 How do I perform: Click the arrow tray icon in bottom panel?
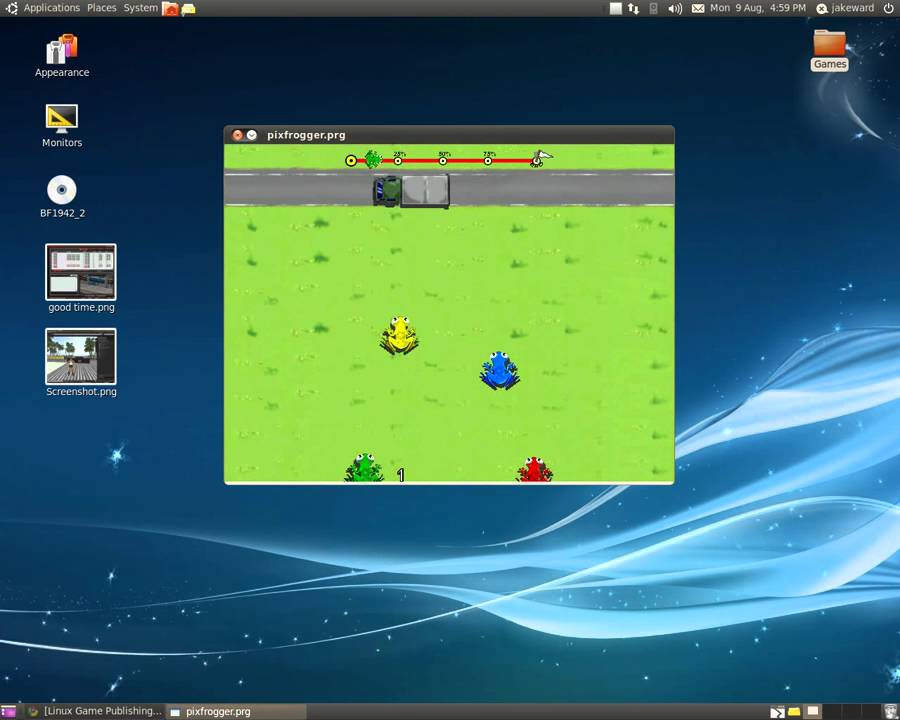click(777, 712)
